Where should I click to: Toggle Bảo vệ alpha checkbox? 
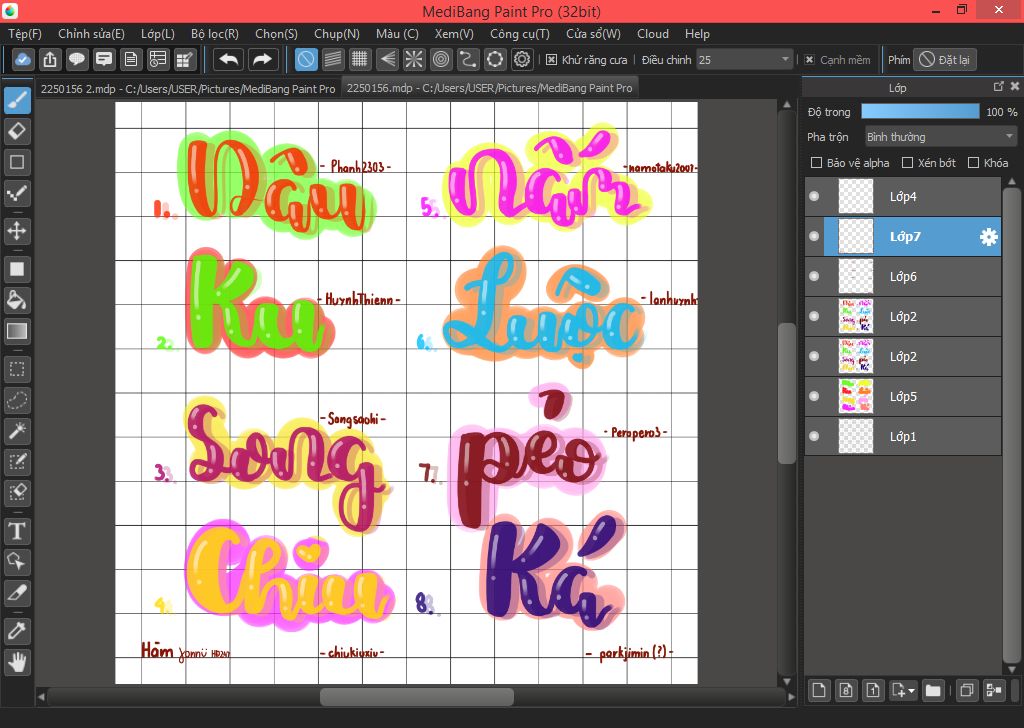point(816,163)
